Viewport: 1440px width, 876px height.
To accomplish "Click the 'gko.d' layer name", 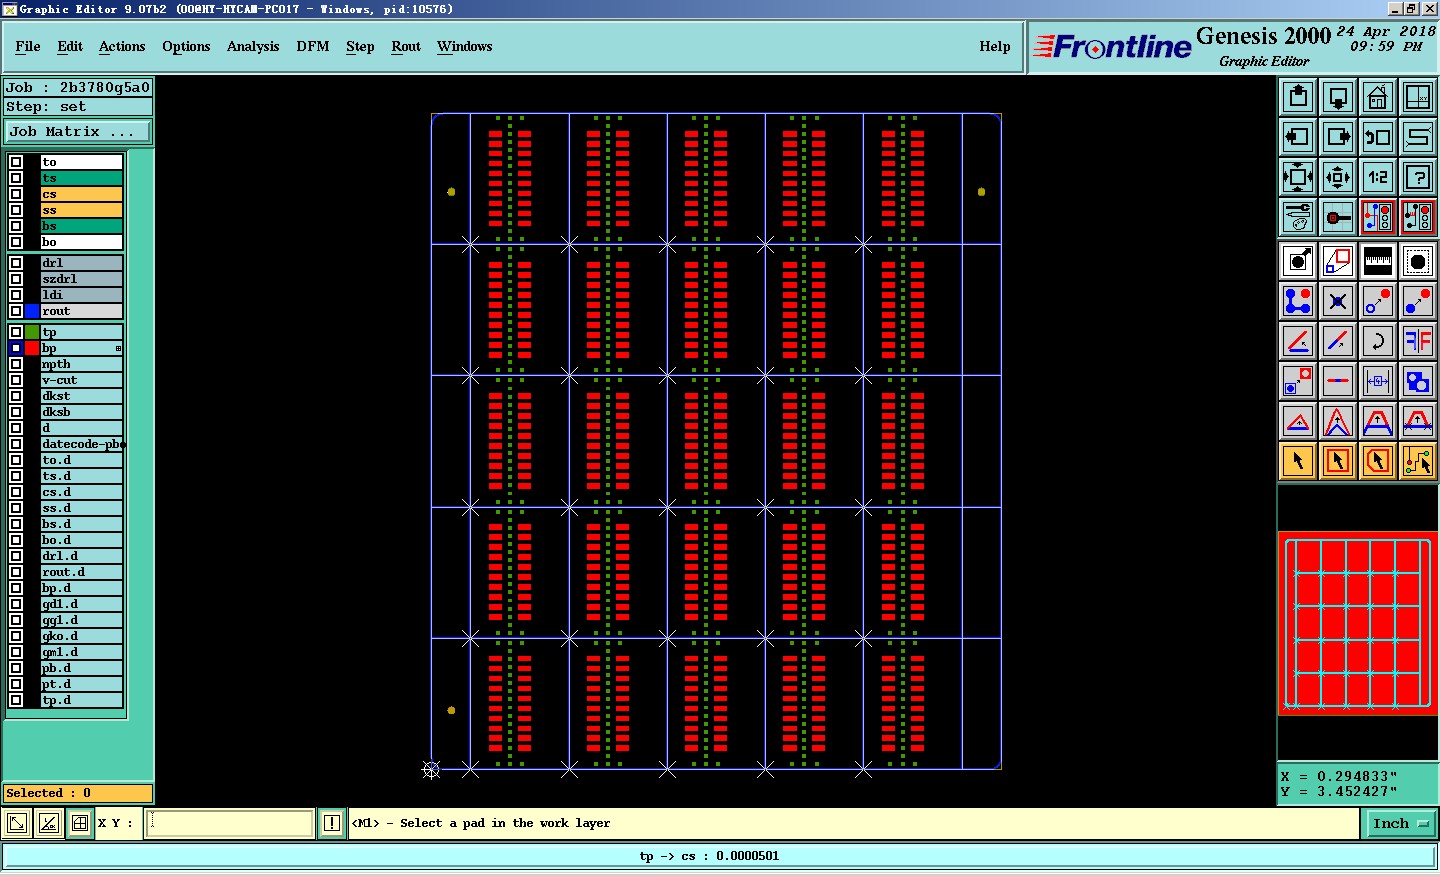I will pyautogui.click(x=81, y=636).
